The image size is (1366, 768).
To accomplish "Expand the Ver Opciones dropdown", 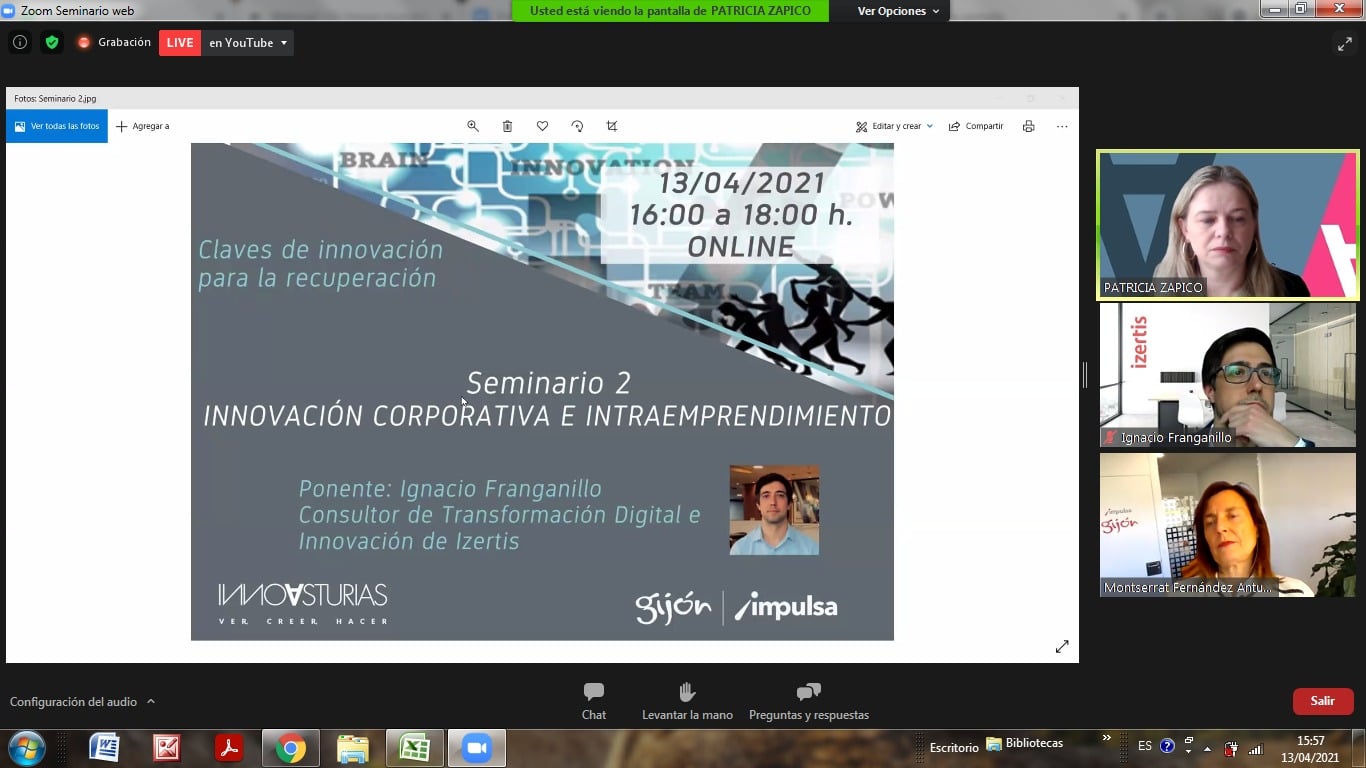I will pyautogui.click(x=898, y=11).
